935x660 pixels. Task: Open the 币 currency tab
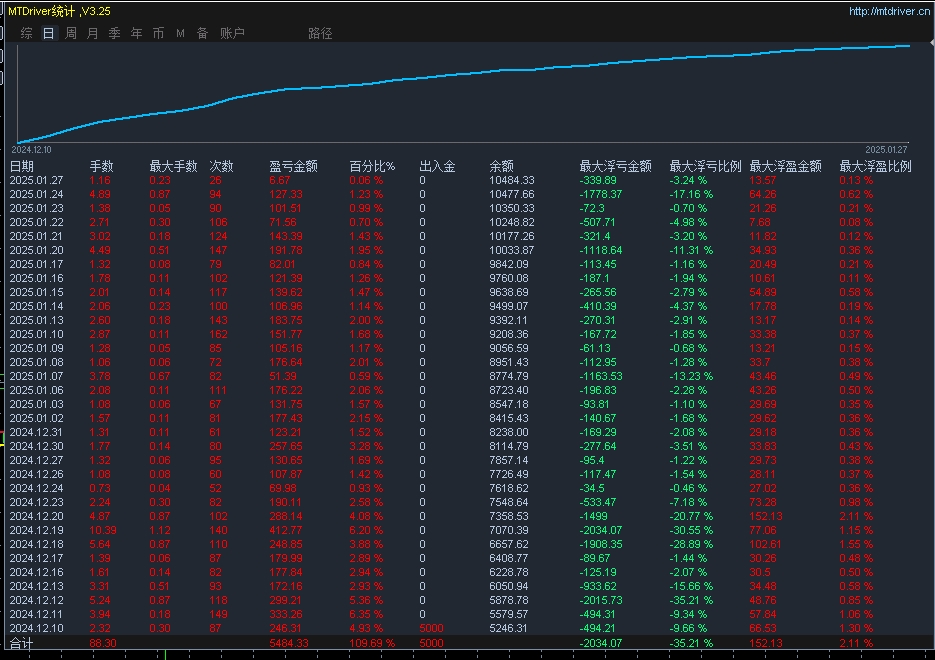[x=158, y=33]
